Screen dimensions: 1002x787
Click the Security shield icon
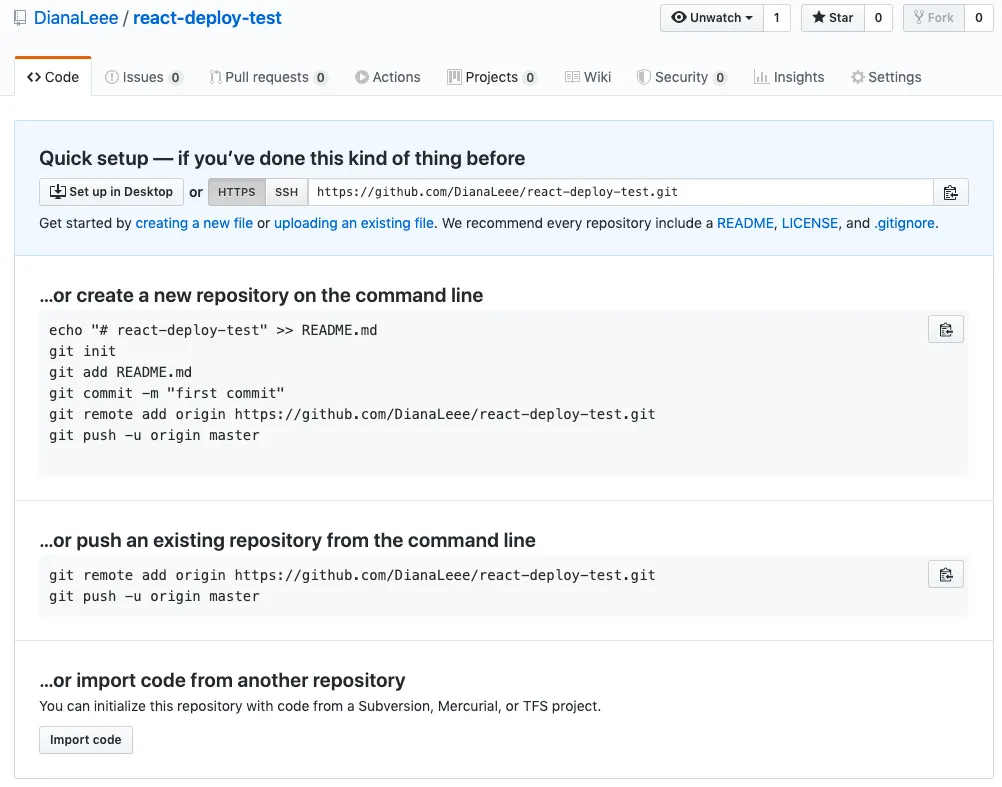point(644,77)
